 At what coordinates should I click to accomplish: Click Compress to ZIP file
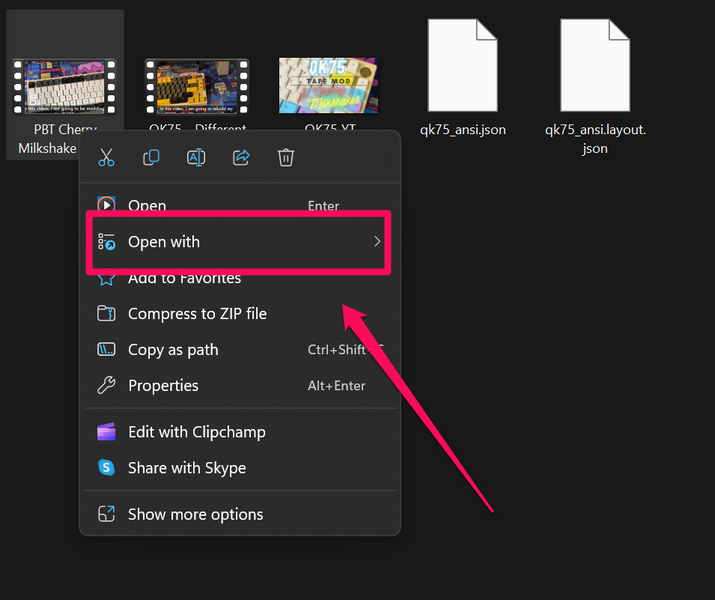[197, 314]
